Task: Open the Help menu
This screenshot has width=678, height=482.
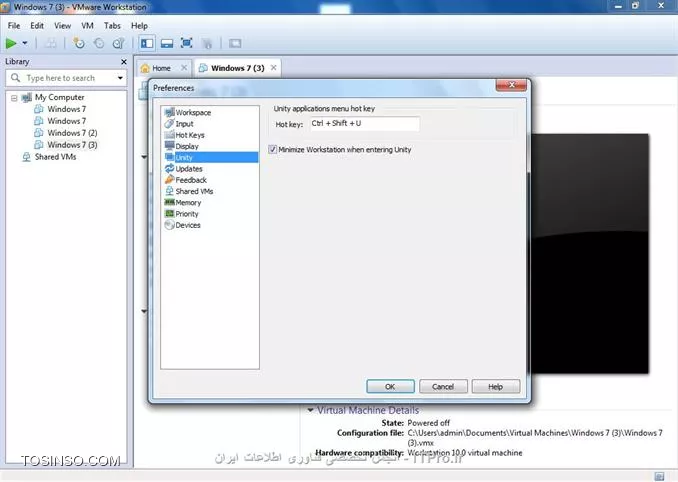Action: 139,26
